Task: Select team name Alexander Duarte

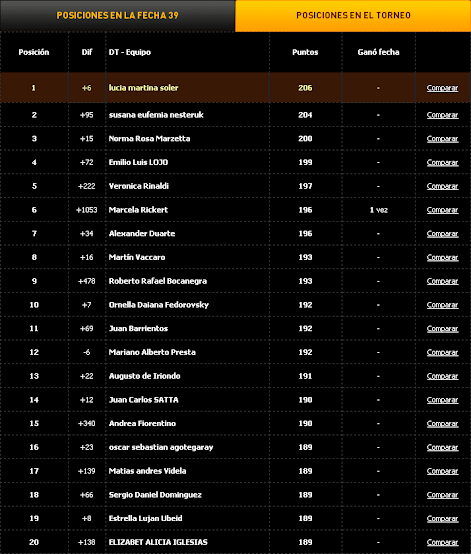Action: pyautogui.click(x=142, y=234)
